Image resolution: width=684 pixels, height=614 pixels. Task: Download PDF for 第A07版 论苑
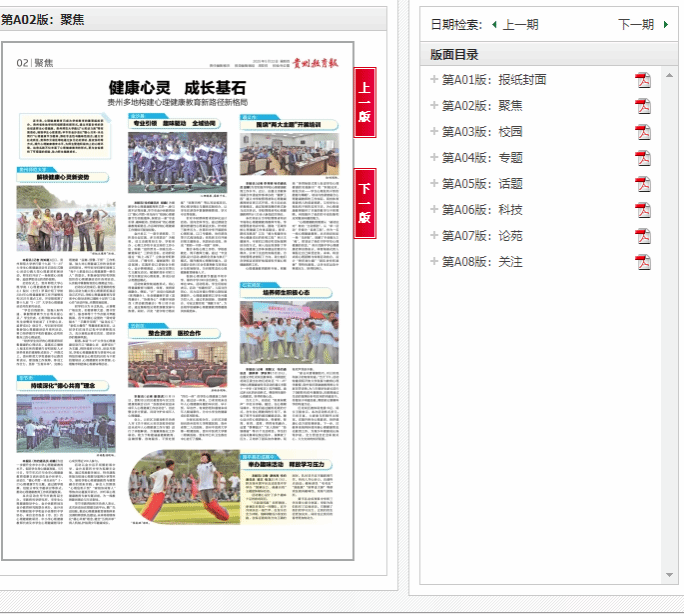[x=643, y=236]
